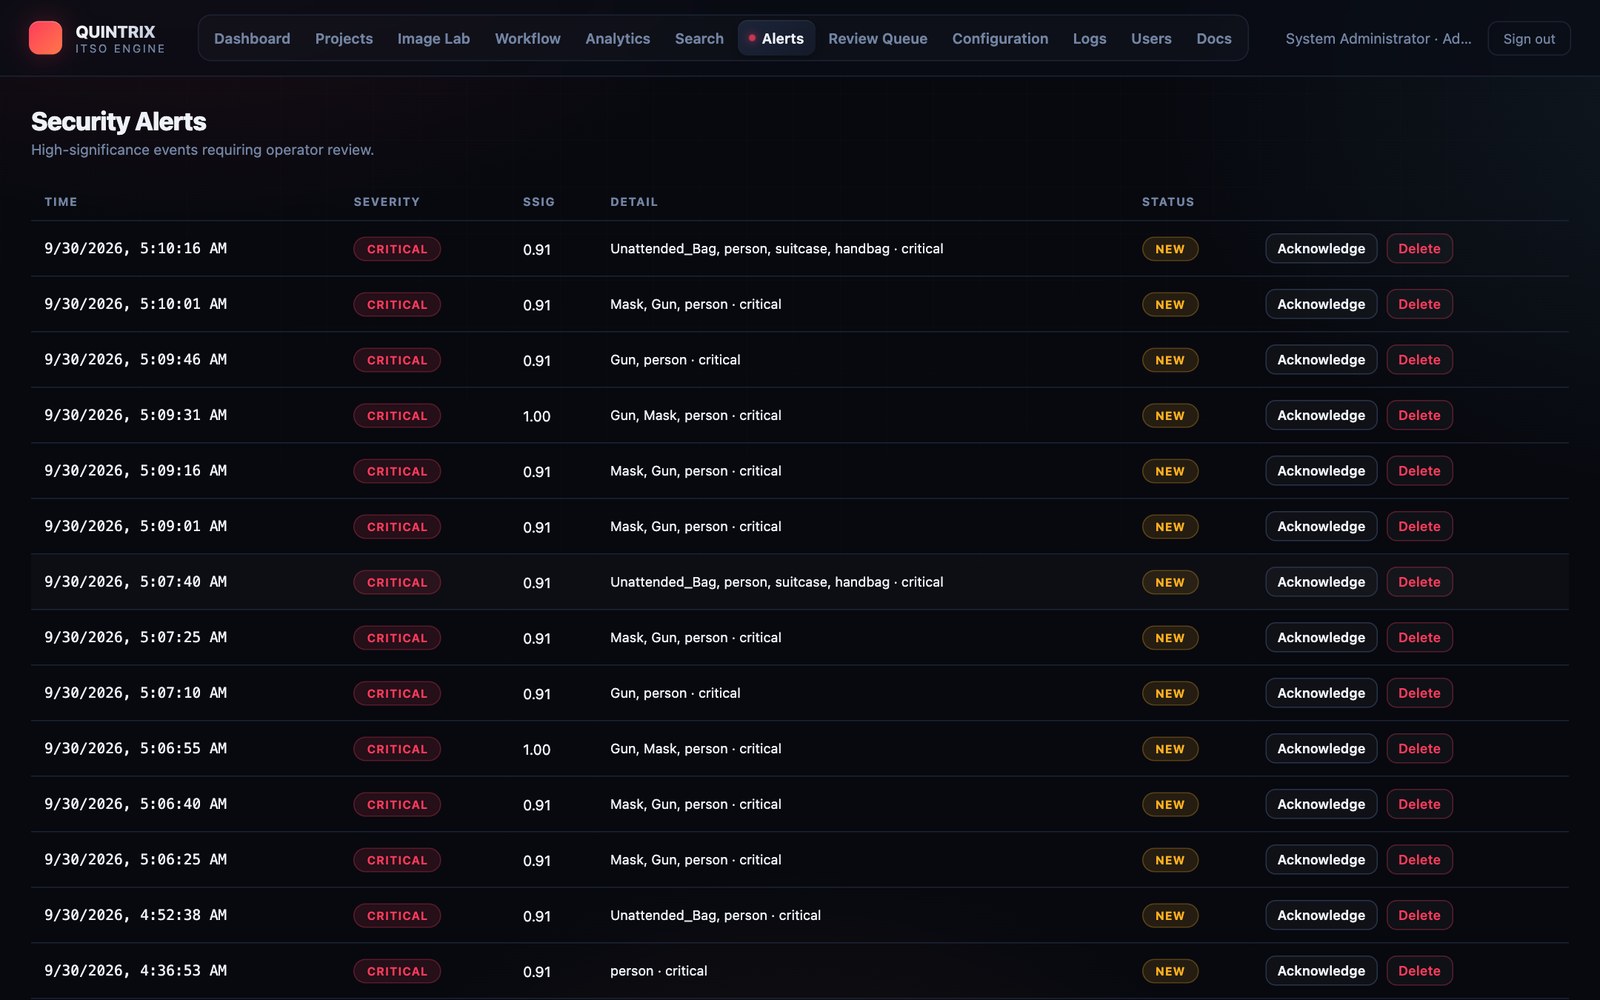Click the "person · critical" detail at 4:36:53 AM
The width and height of the screenshot is (1600, 1000).
[659, 971]
